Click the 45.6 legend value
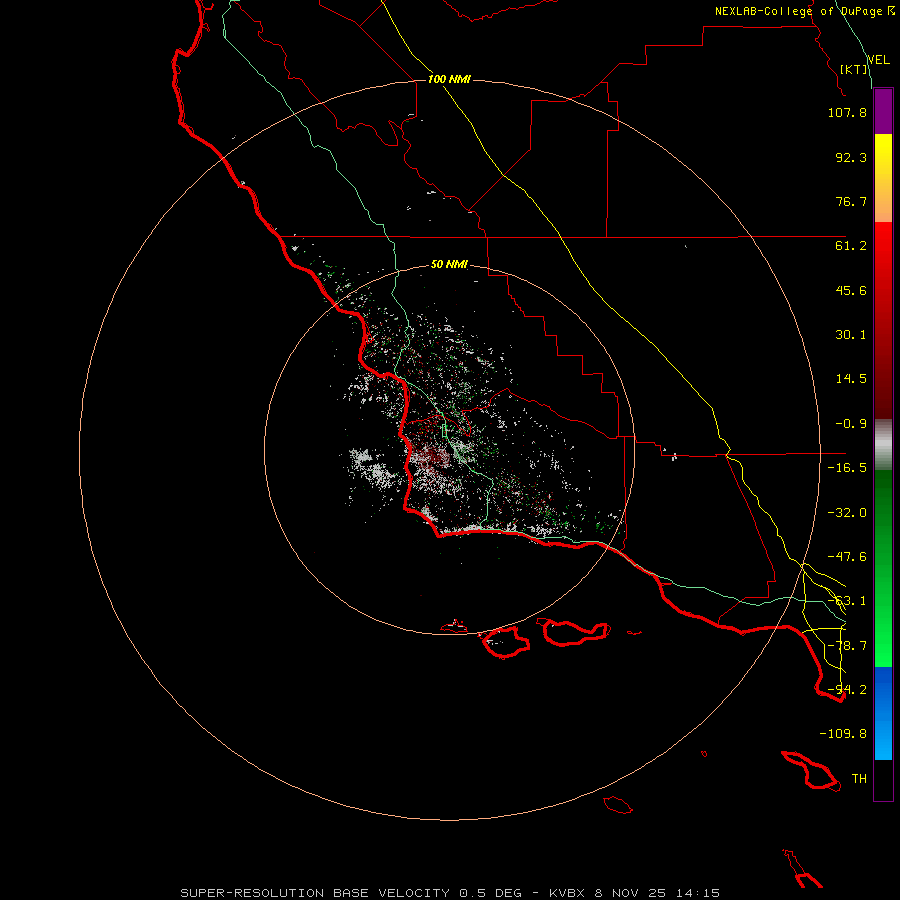900x900 pixels. tap(851, 290)
